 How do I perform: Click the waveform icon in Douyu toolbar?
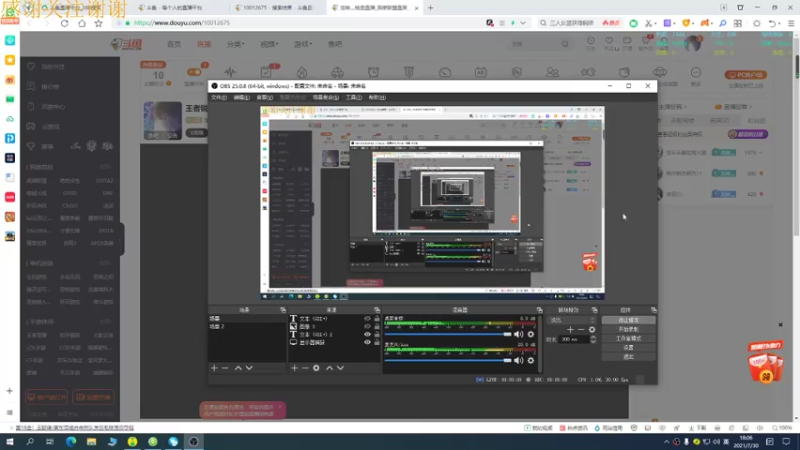[x=230, y=72]
